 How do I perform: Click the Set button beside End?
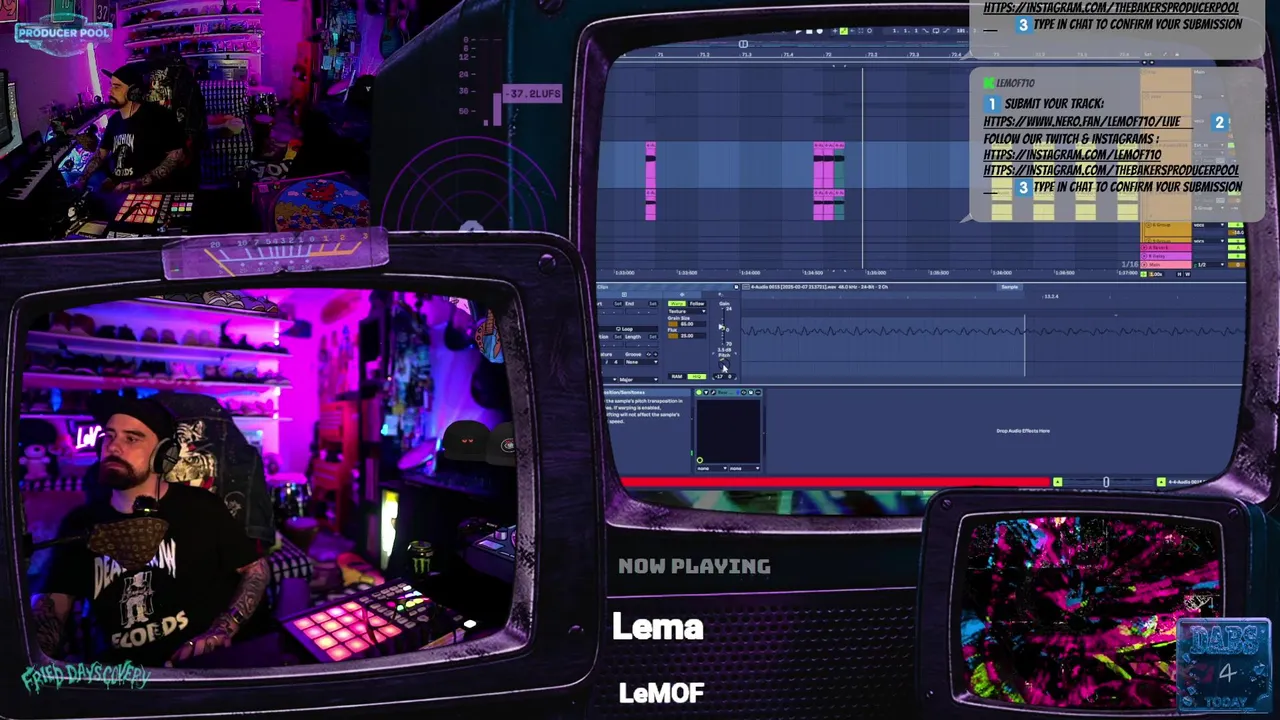(653, 304)
